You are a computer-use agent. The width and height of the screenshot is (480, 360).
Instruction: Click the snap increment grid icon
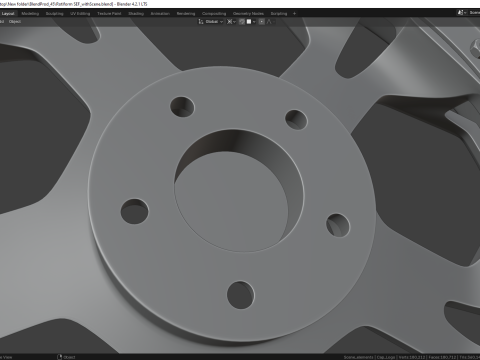(249, 22)
